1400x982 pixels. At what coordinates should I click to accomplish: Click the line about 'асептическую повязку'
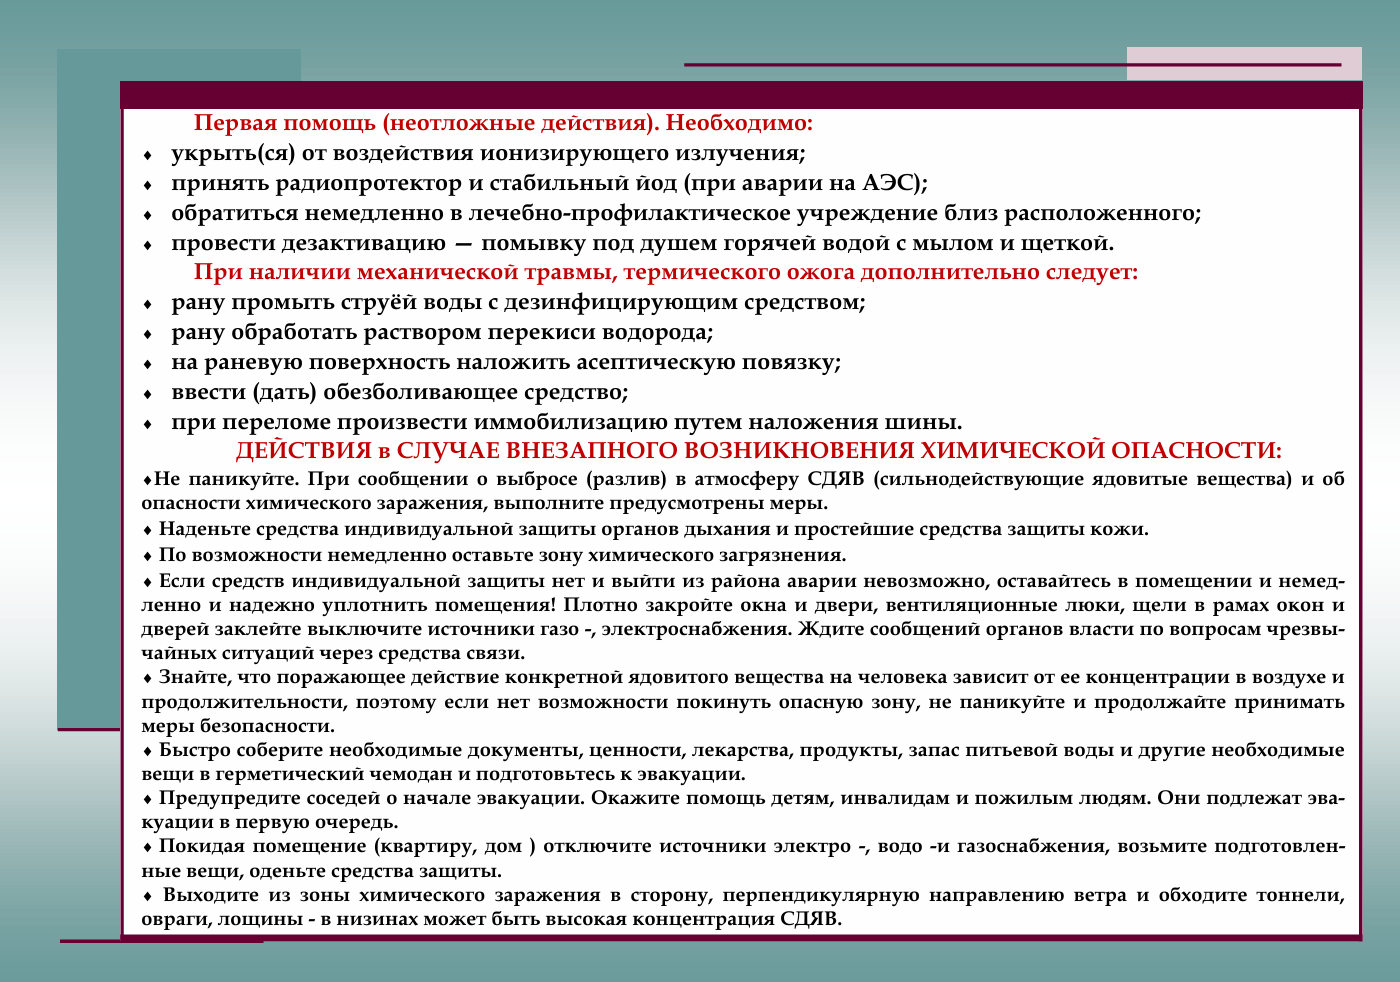pyautogui.click(x=505, y=362)
